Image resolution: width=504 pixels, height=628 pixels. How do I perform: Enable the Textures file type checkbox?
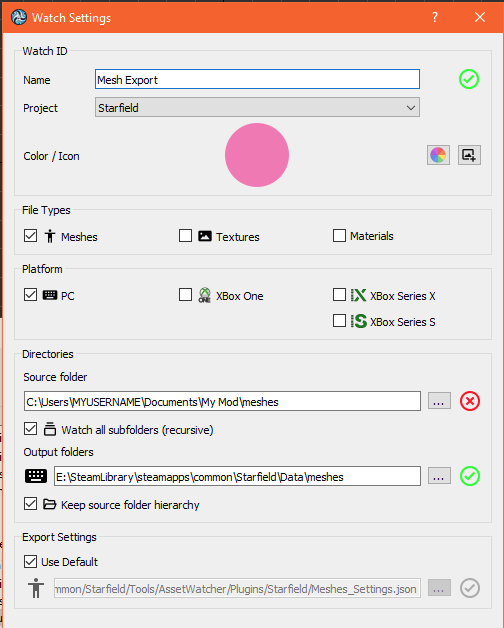185,236
